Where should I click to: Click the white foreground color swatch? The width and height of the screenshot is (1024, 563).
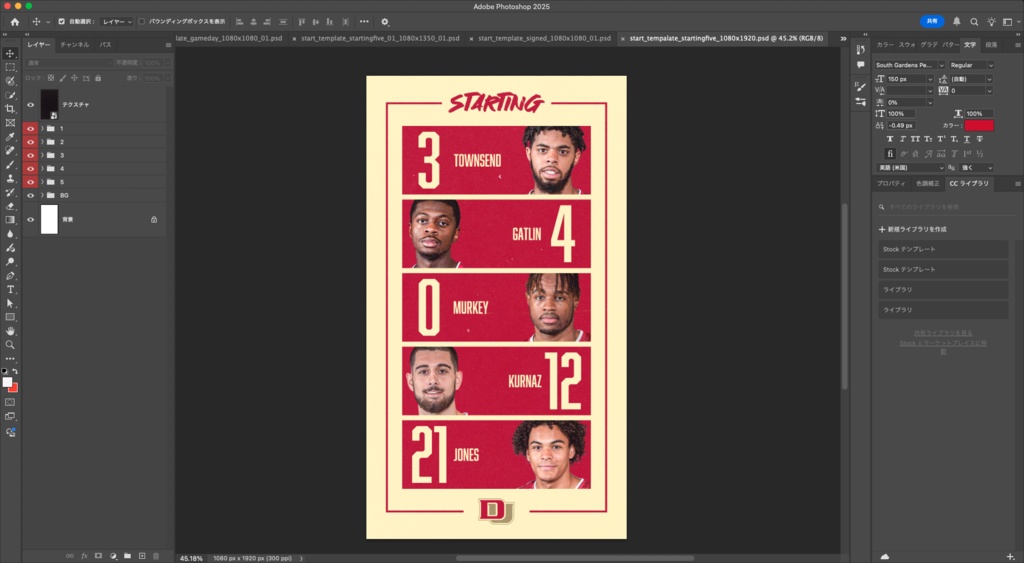pos(7,382)
